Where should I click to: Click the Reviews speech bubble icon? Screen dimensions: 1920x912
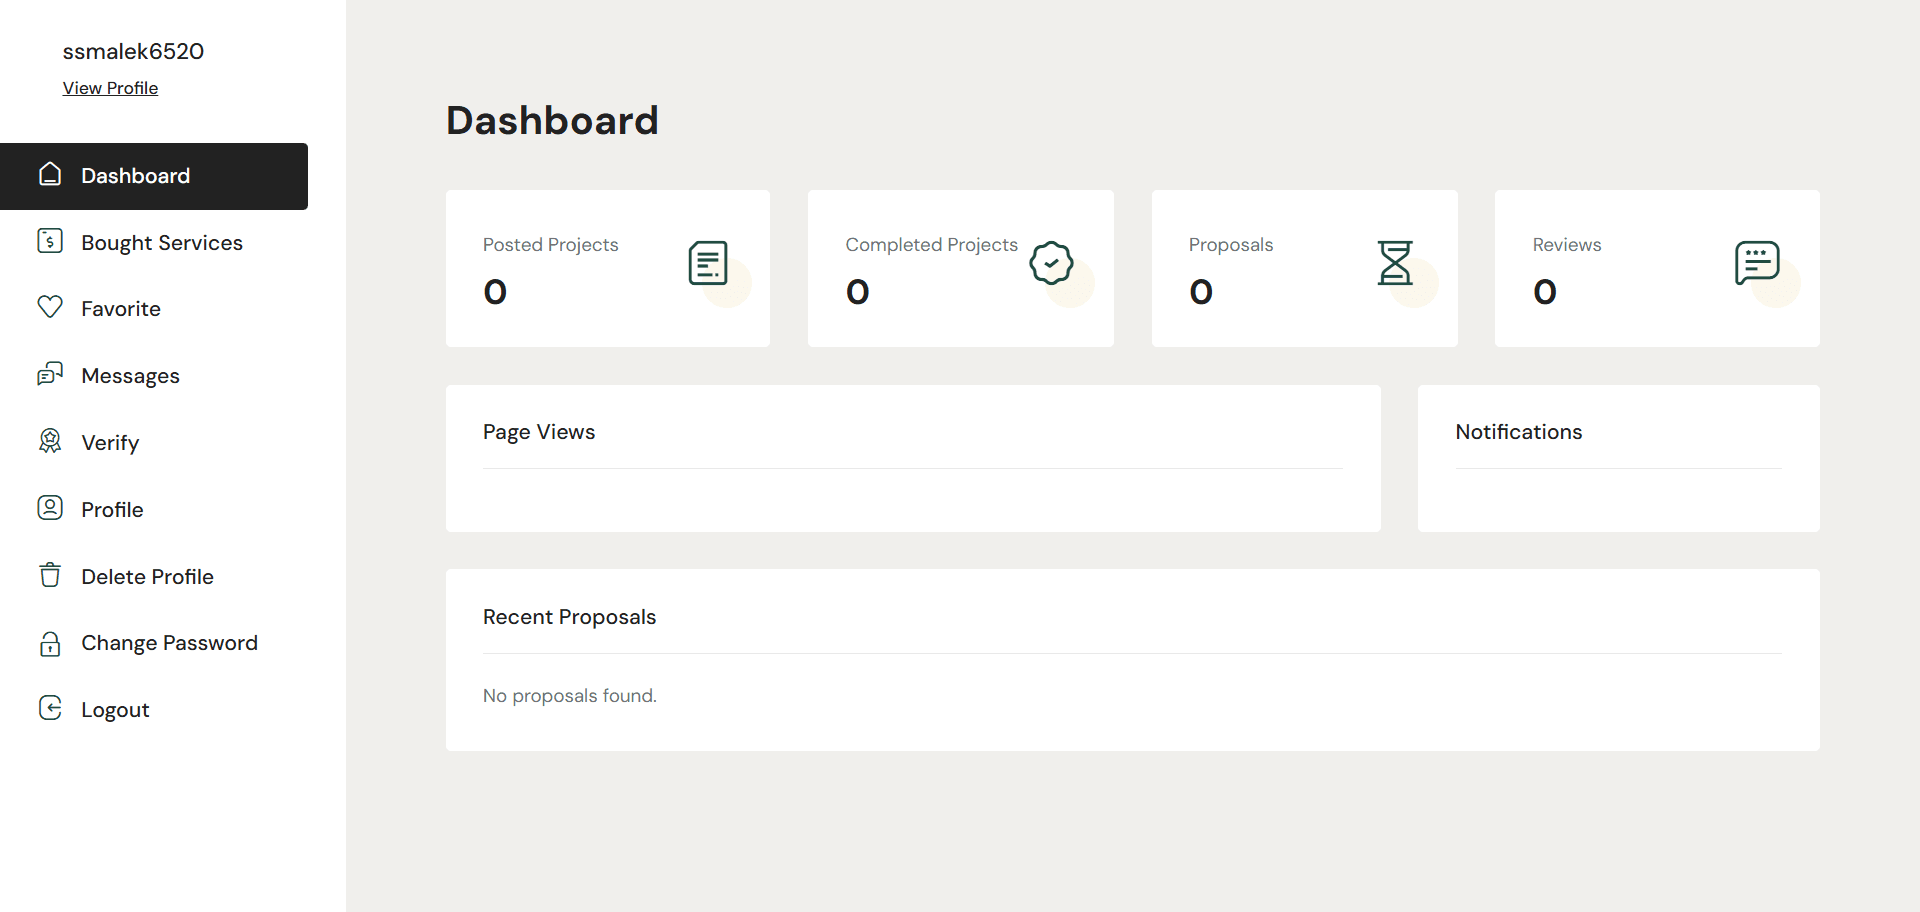pyautogui.click(x=1757, y=263)
